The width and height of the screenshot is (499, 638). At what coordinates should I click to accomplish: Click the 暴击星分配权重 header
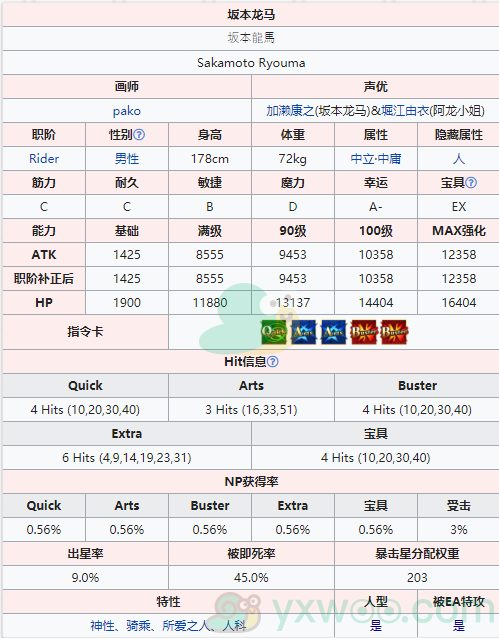pyautogui.click(x=417, y=554)
